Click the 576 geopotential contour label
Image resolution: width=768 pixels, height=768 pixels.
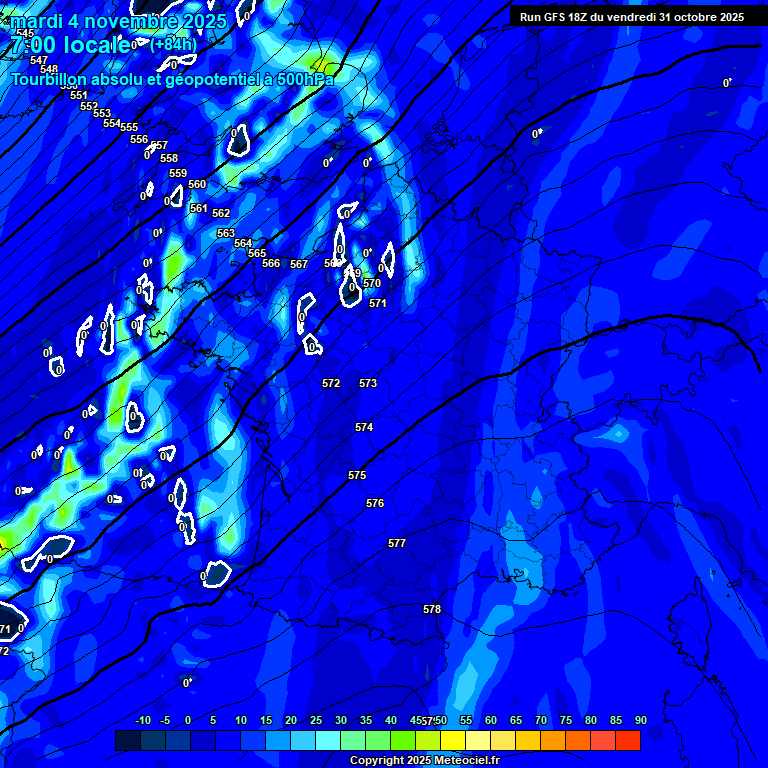[x=375, y=503]
